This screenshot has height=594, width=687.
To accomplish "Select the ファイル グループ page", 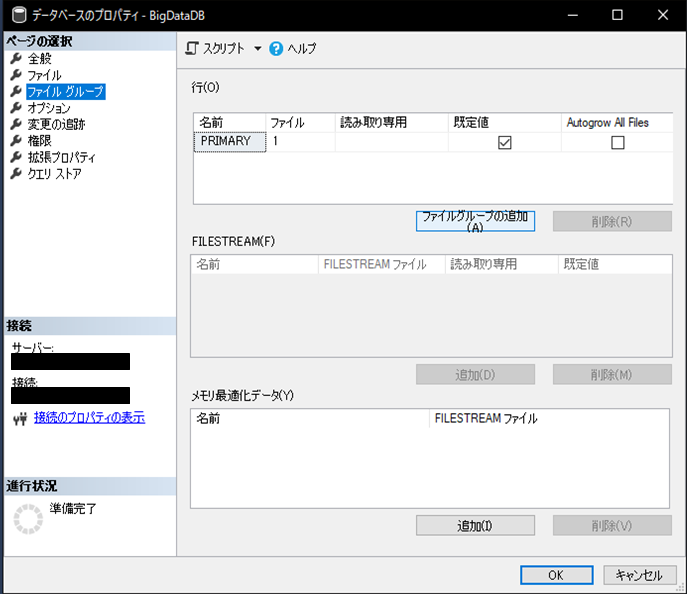I will click(66, 91).
